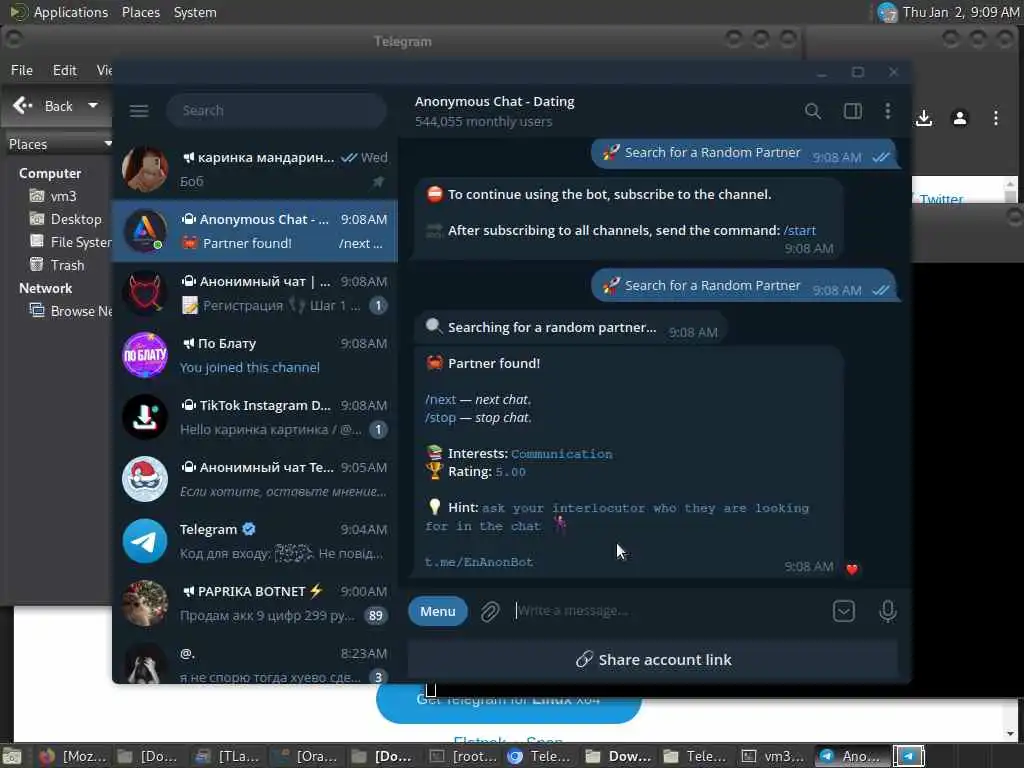Select Anonymous Chat Partner found conversation
This screenshot has width=1024, height=768.
(255, 231)
